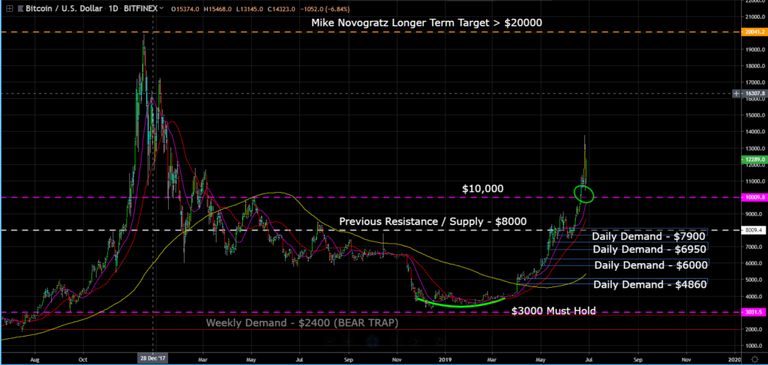Select the green ellipse drawing near $10,000
768x365 pixels.
584,194
